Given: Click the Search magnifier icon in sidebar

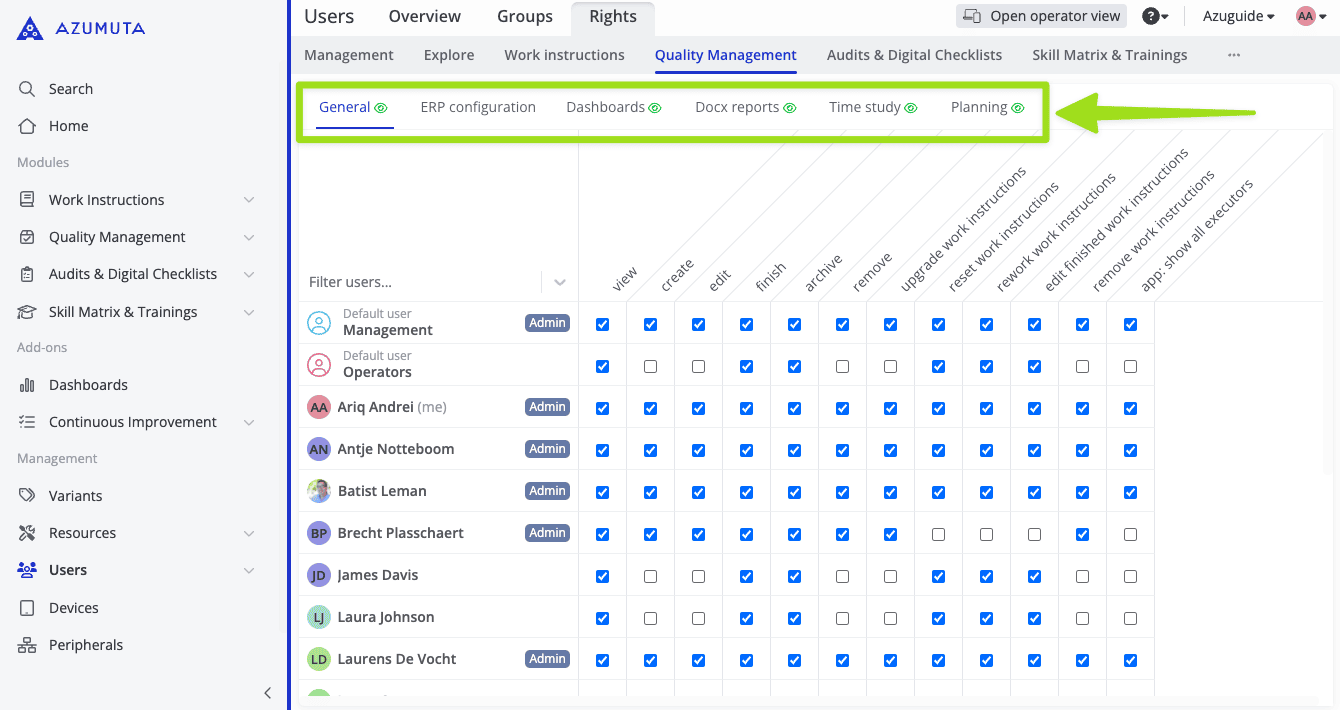Looking at the screenshot, I should (x=27, y=89).
